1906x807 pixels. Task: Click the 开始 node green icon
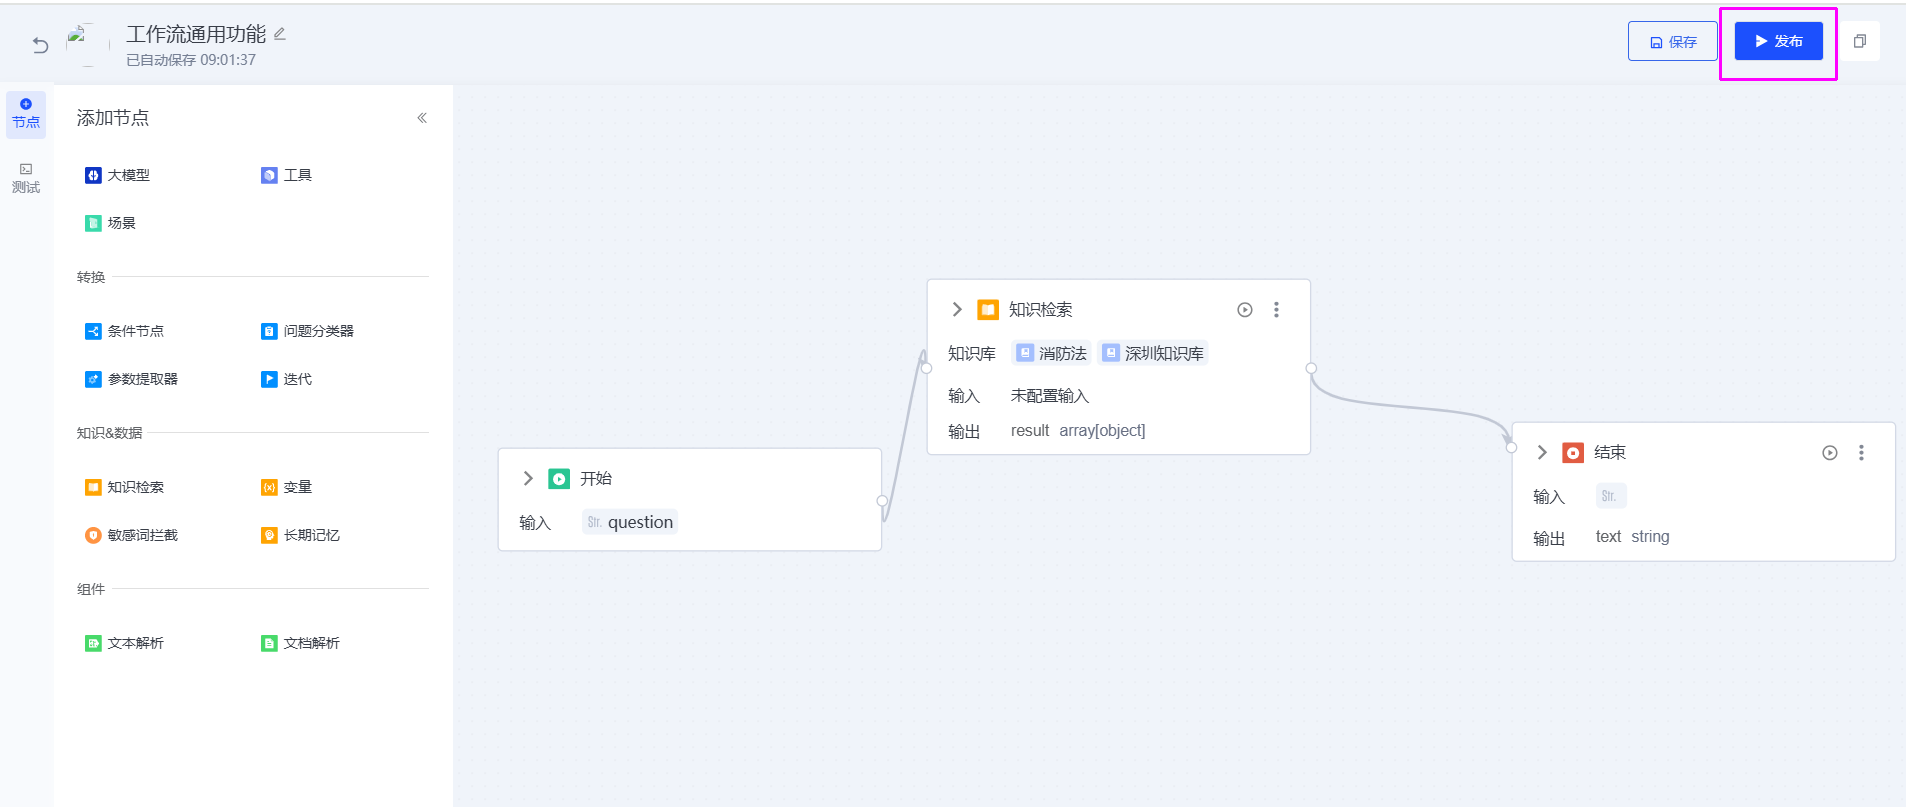point(559,479)
